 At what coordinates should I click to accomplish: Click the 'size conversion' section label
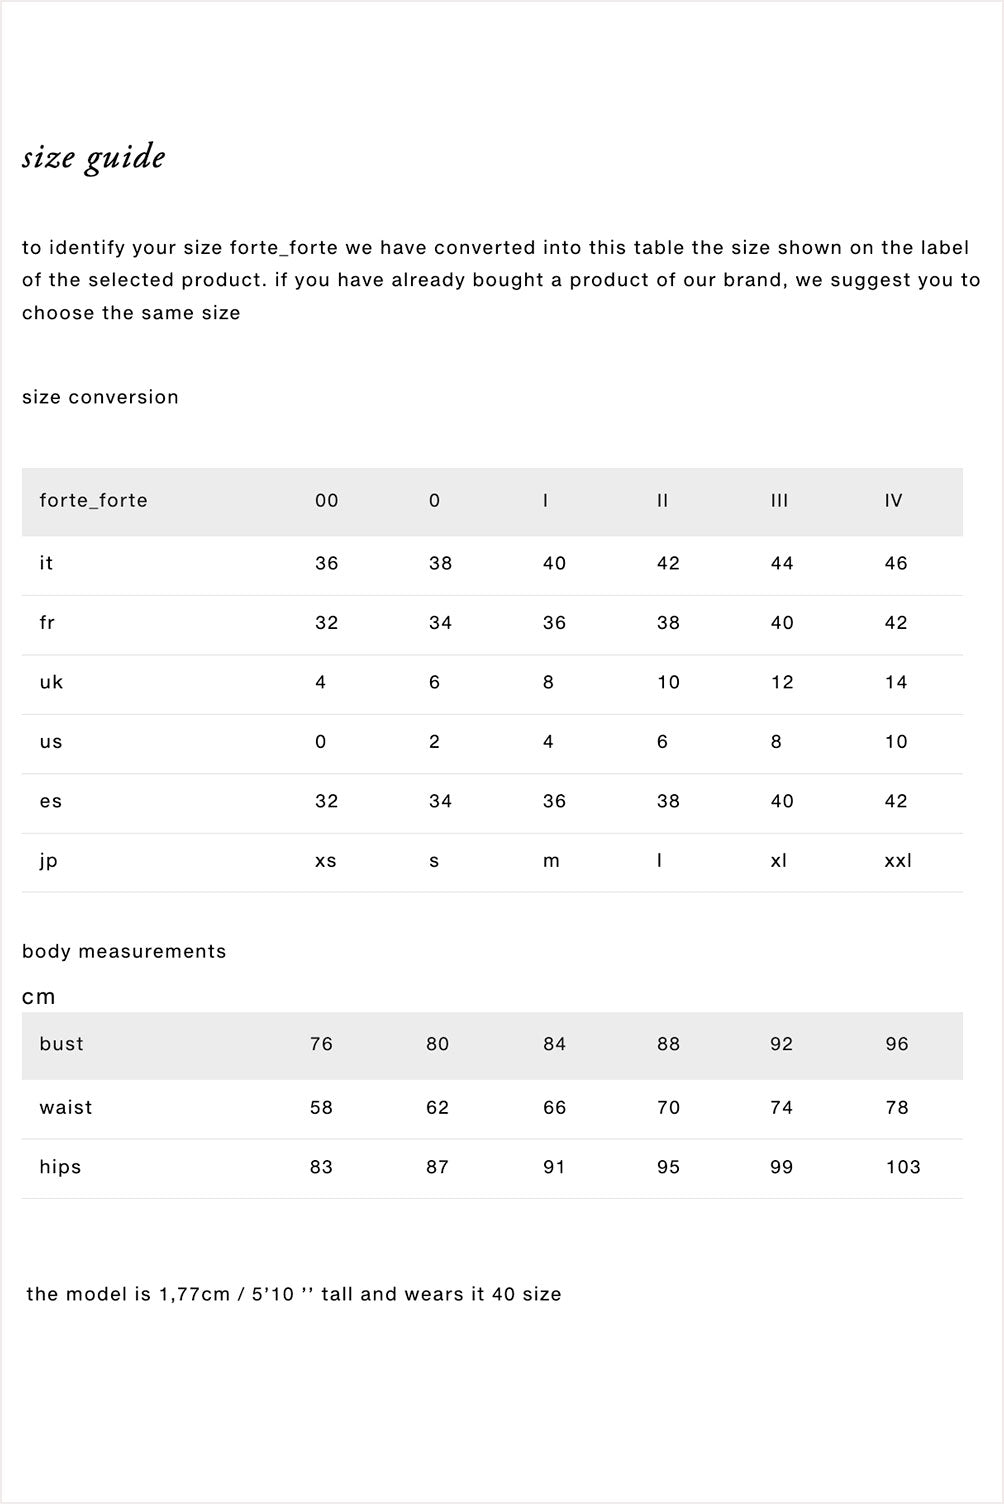[x=100, y=397]
